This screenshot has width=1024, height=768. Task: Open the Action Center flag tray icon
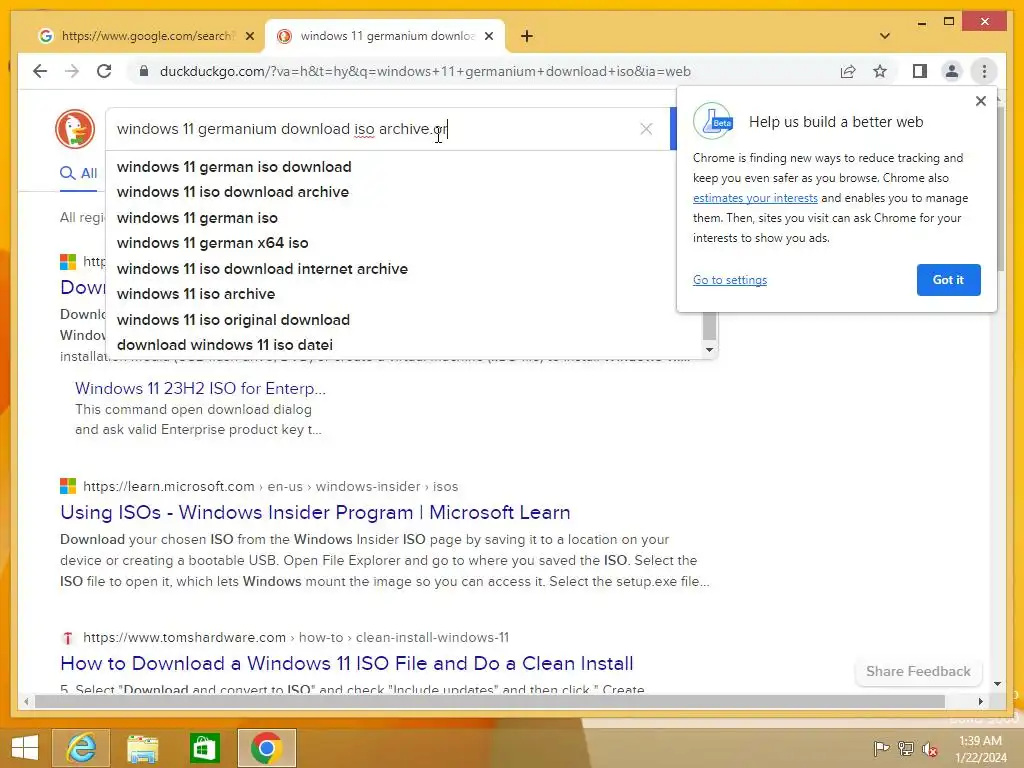tap(881, 748)
